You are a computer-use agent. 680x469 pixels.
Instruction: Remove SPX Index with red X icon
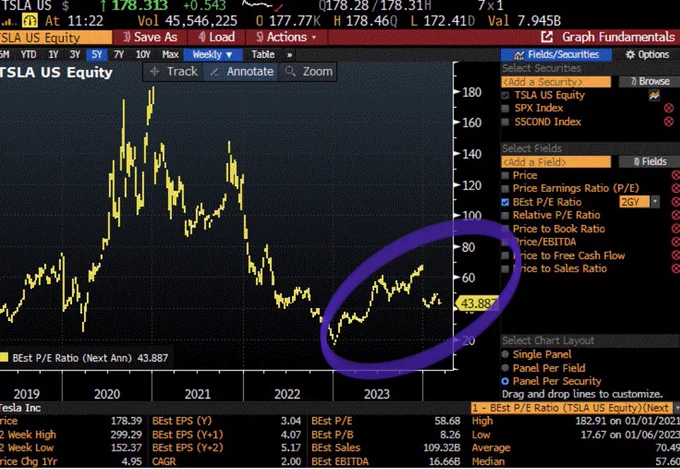coord(669,108)
